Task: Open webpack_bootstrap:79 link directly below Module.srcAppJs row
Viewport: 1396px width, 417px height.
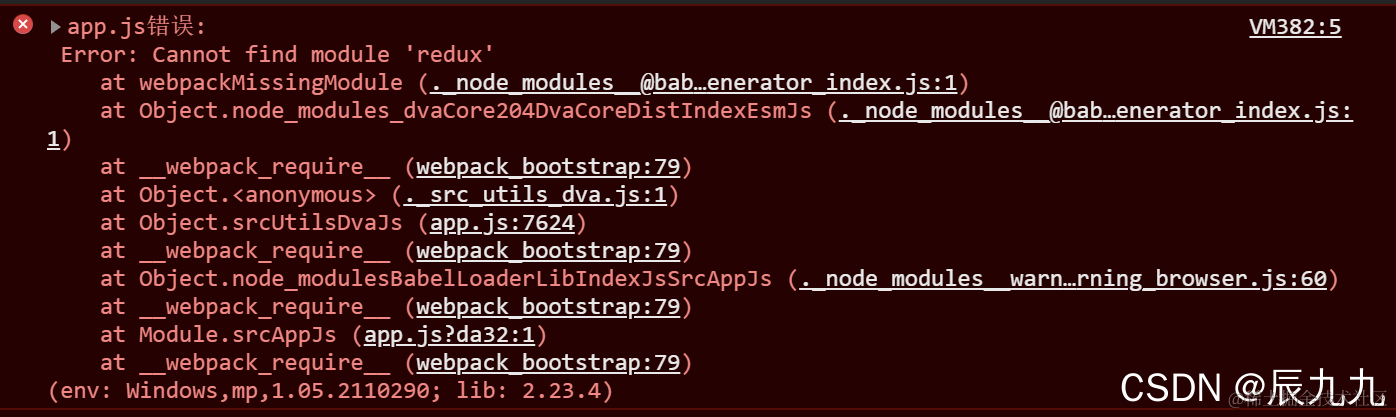Action: [548, 363]
